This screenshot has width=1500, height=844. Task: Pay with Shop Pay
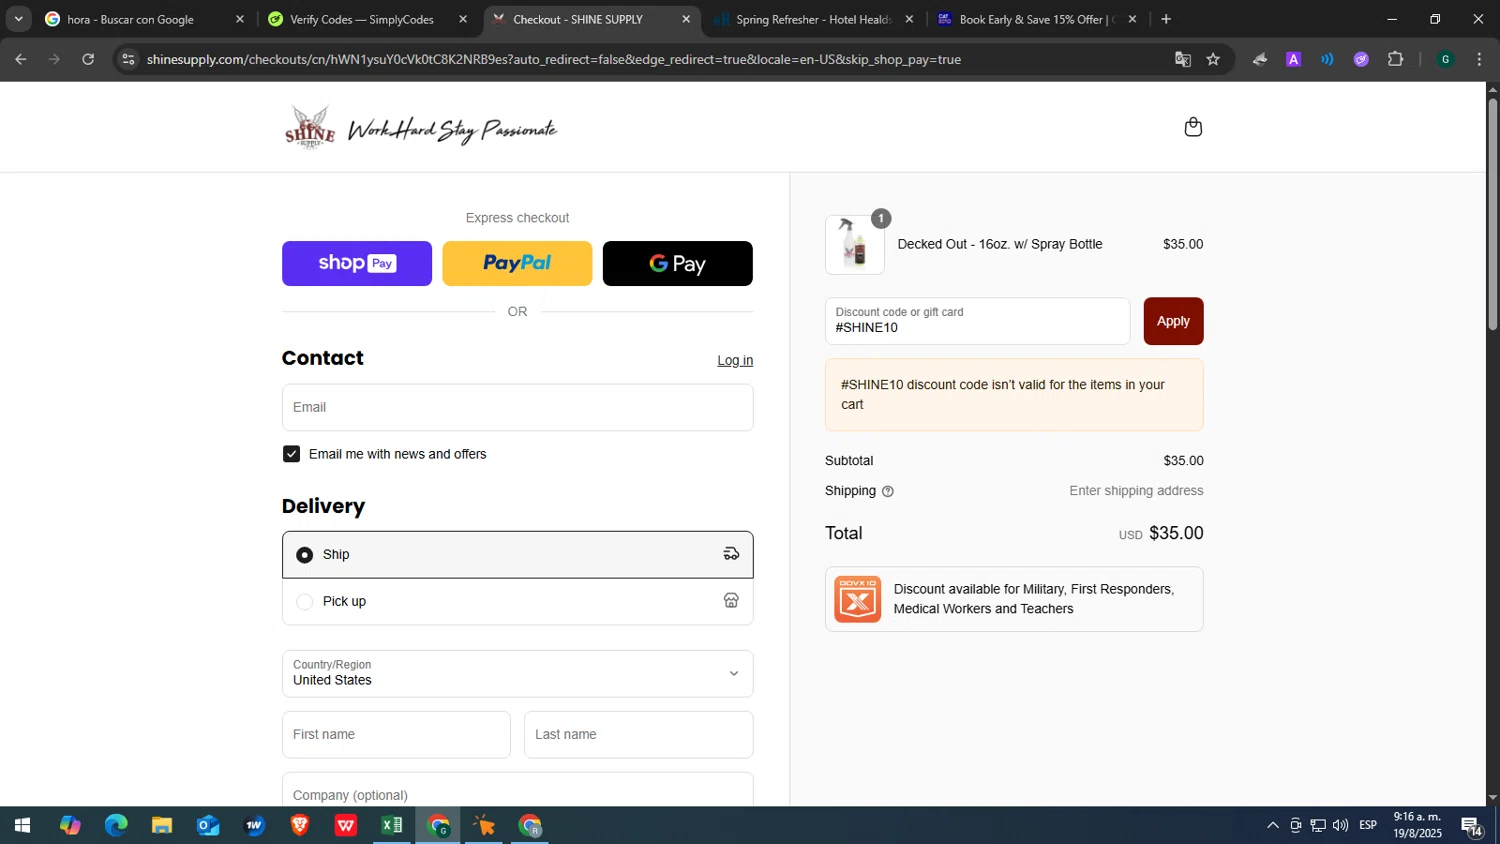tap(357, 263)
